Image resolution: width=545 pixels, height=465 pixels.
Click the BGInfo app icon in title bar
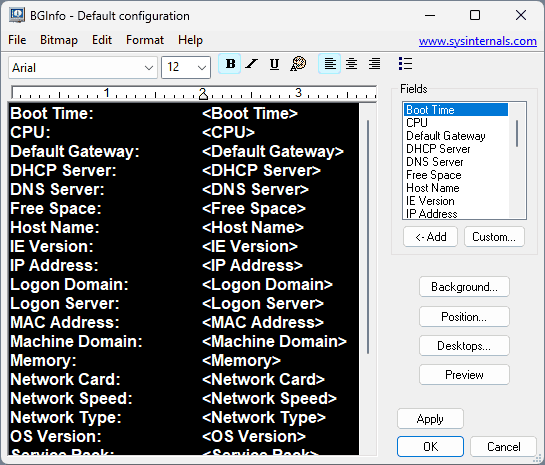17,15
